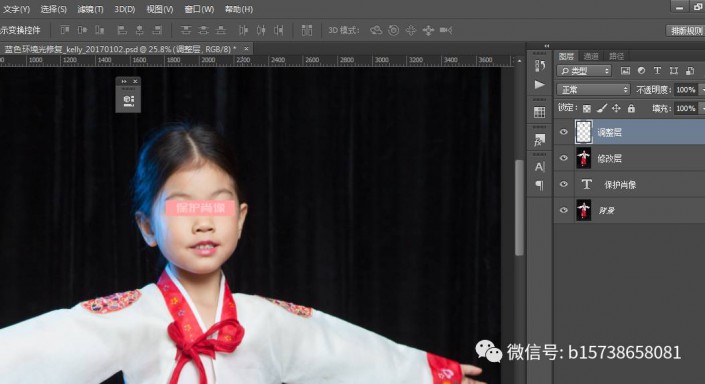705x384 pixels.
Task: Click the distribute left edges icon
Action: point(243,30)
